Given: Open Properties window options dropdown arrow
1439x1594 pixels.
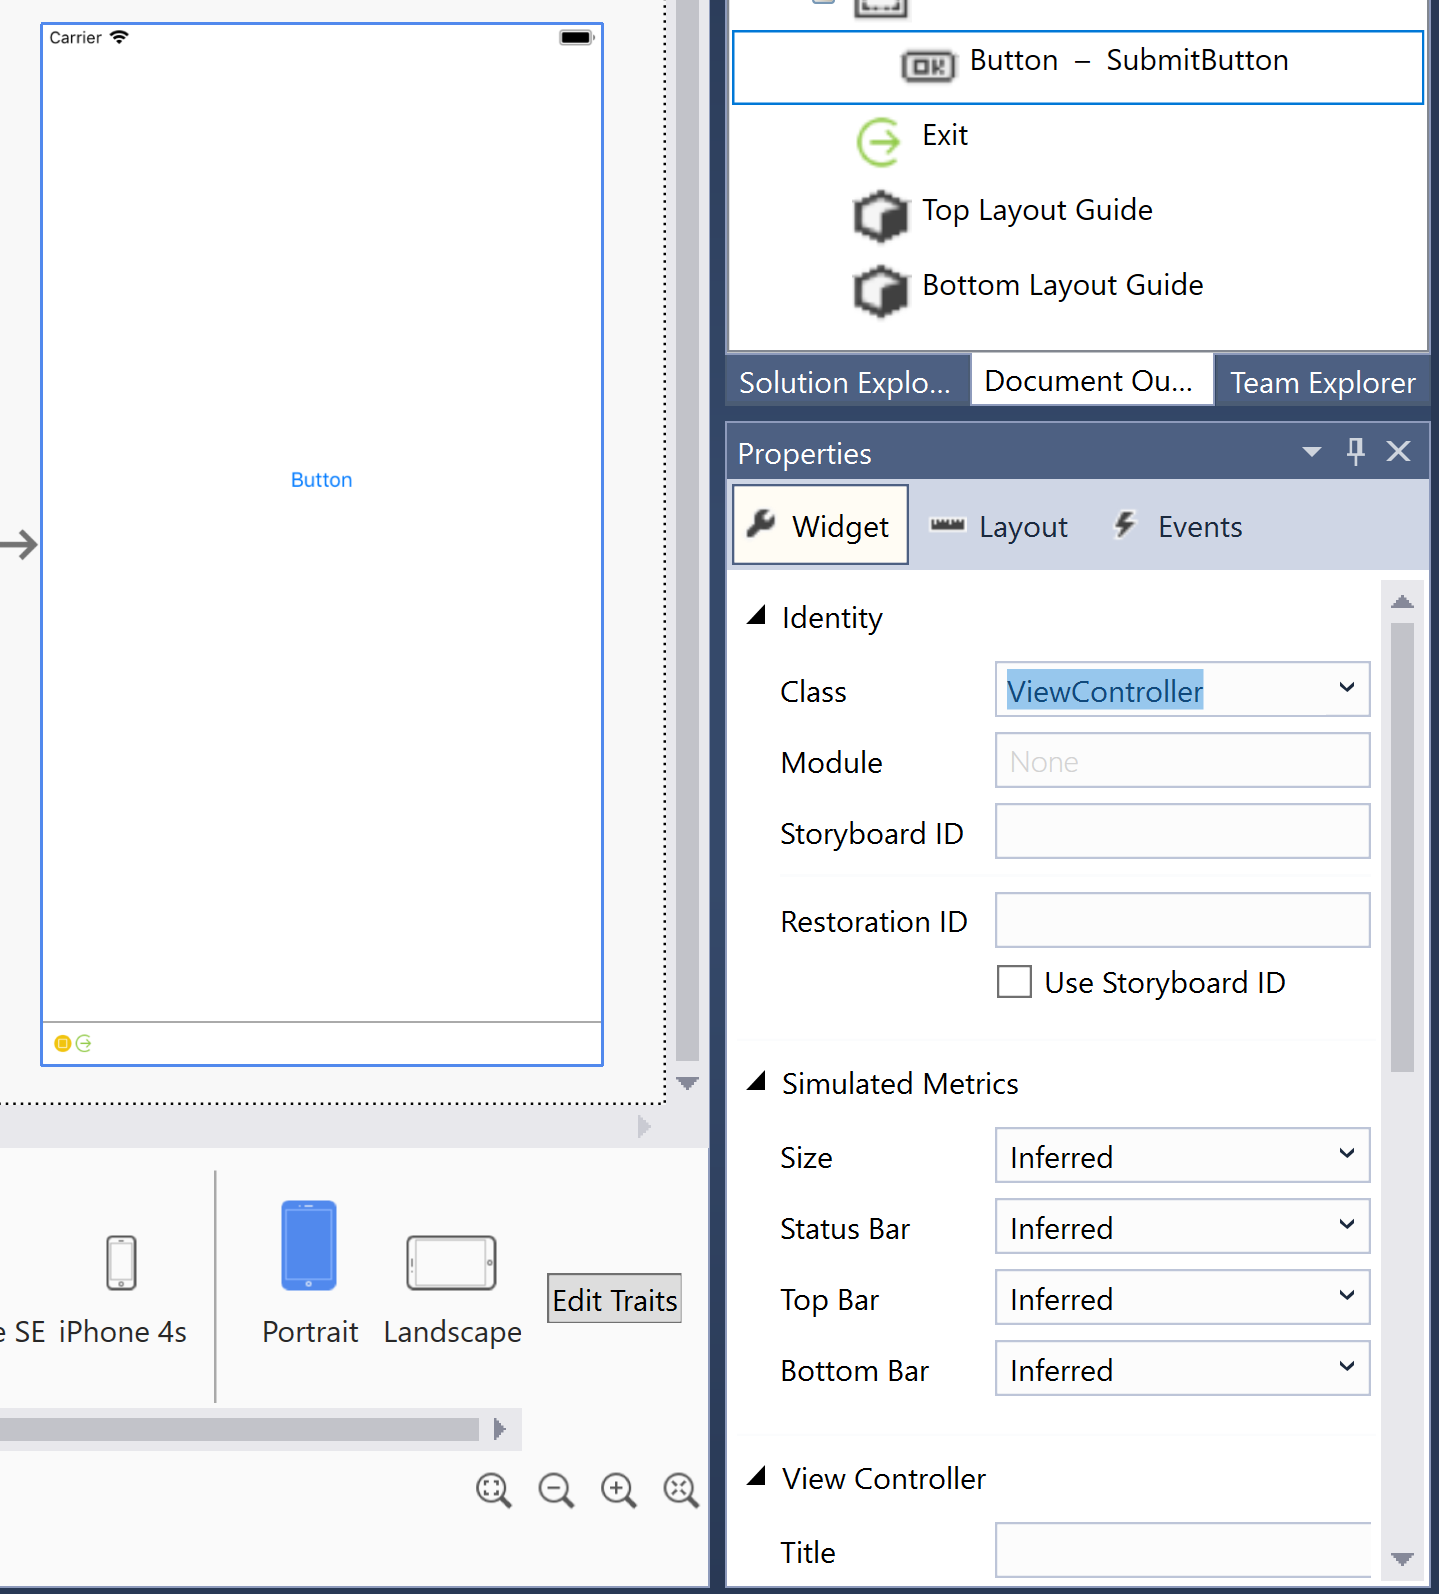Looking at the screenshot, I should (x=1311, y=452).
